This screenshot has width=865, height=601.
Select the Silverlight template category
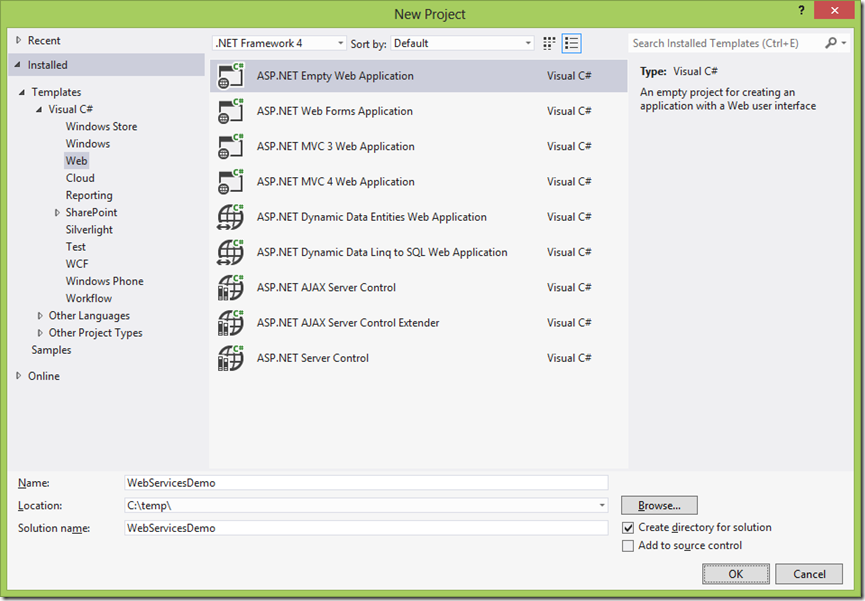coord(89,230)
